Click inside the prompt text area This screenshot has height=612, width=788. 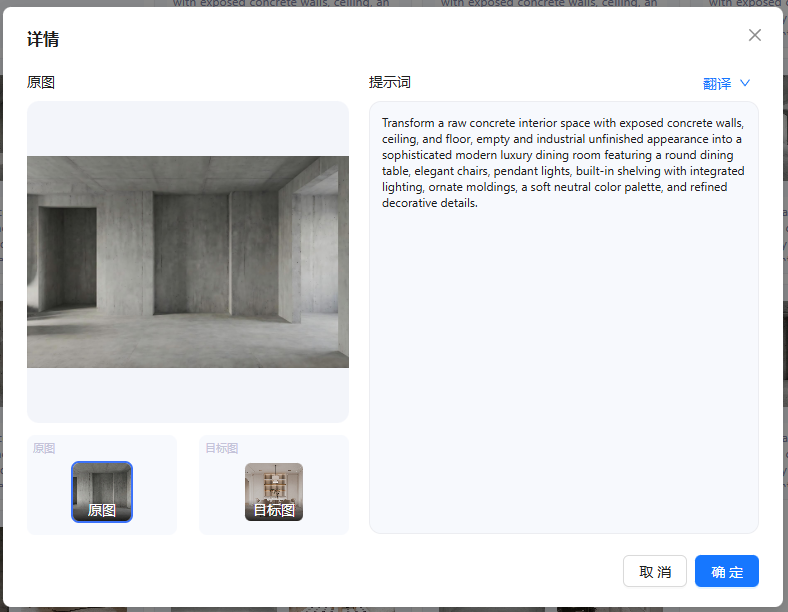click(x=564, y=318)
